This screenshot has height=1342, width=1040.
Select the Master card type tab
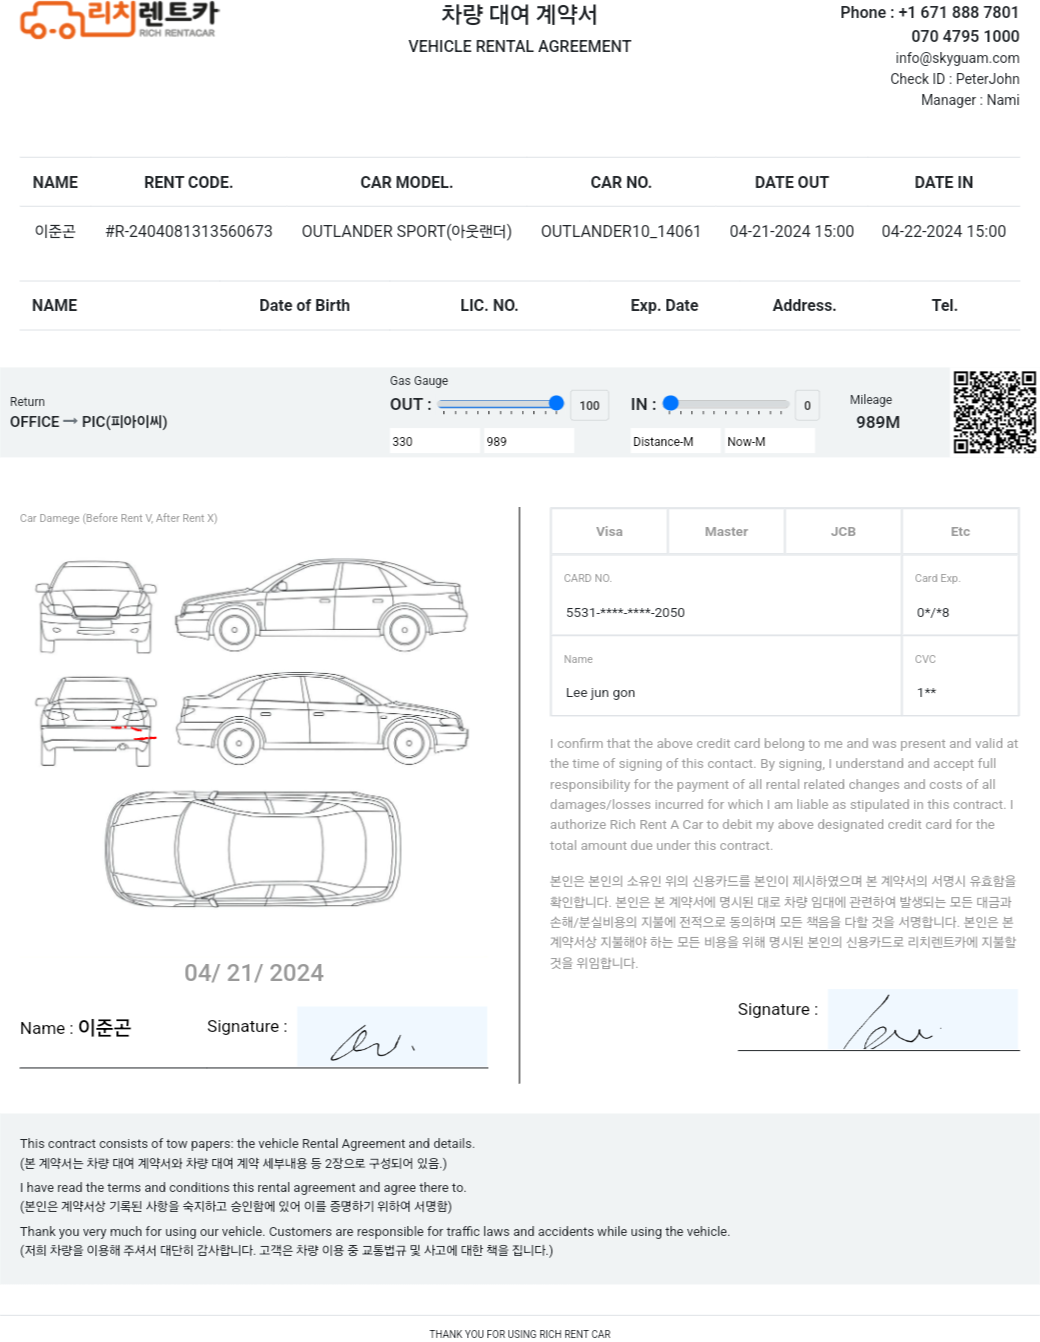(x=726, y=531)
